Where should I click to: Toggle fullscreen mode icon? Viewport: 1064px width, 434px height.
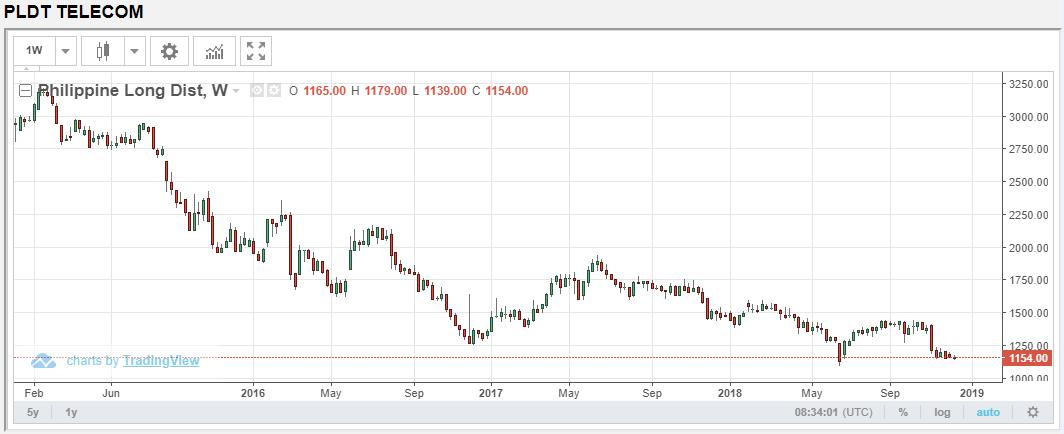click(256, 51)
